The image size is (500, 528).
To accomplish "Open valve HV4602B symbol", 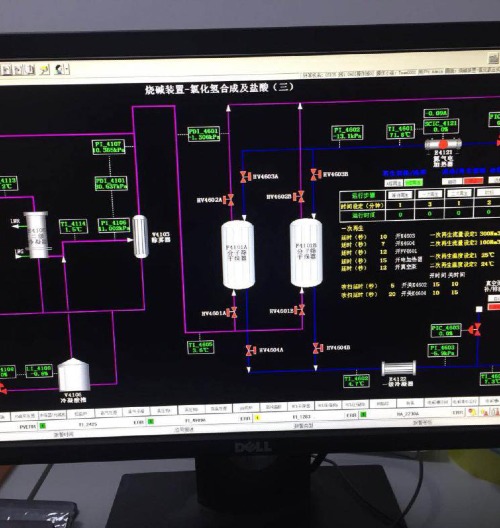I will click(299, 196).
